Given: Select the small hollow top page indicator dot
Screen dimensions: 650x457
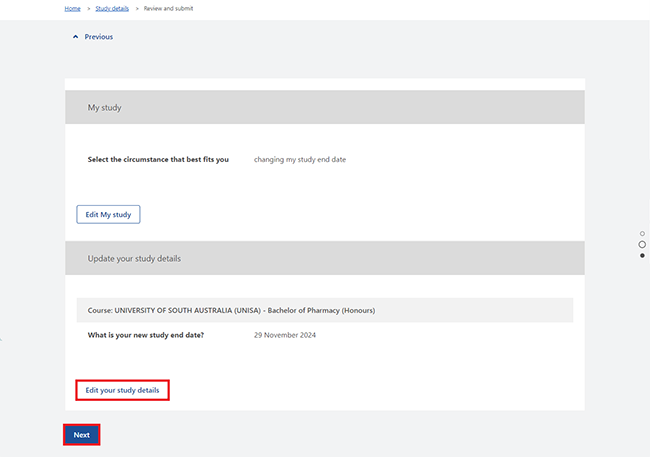Looking at the screenshot, I should click(642, 233).
